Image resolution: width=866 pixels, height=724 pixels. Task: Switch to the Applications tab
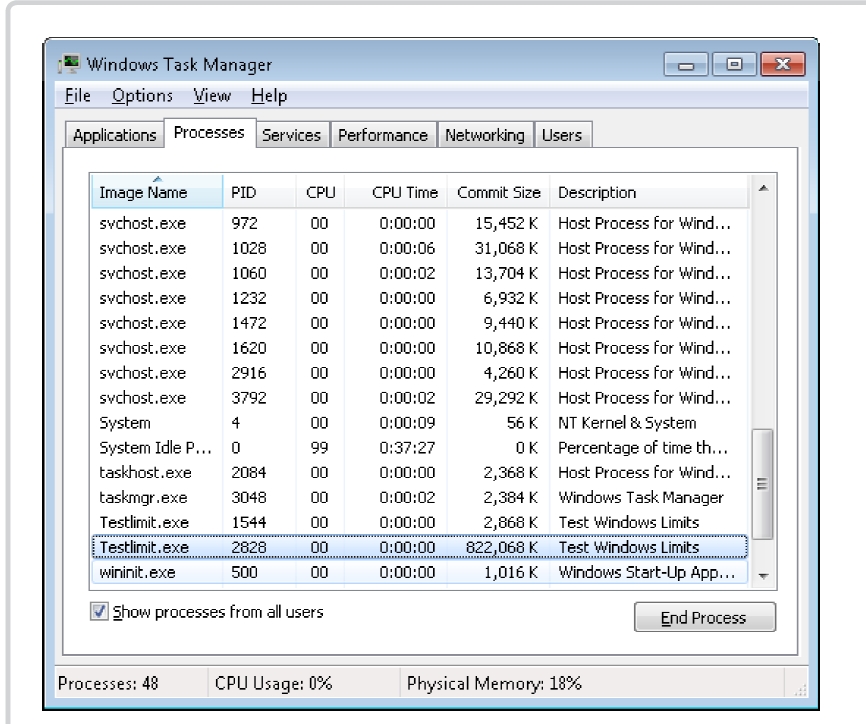(x=114, y=135)
